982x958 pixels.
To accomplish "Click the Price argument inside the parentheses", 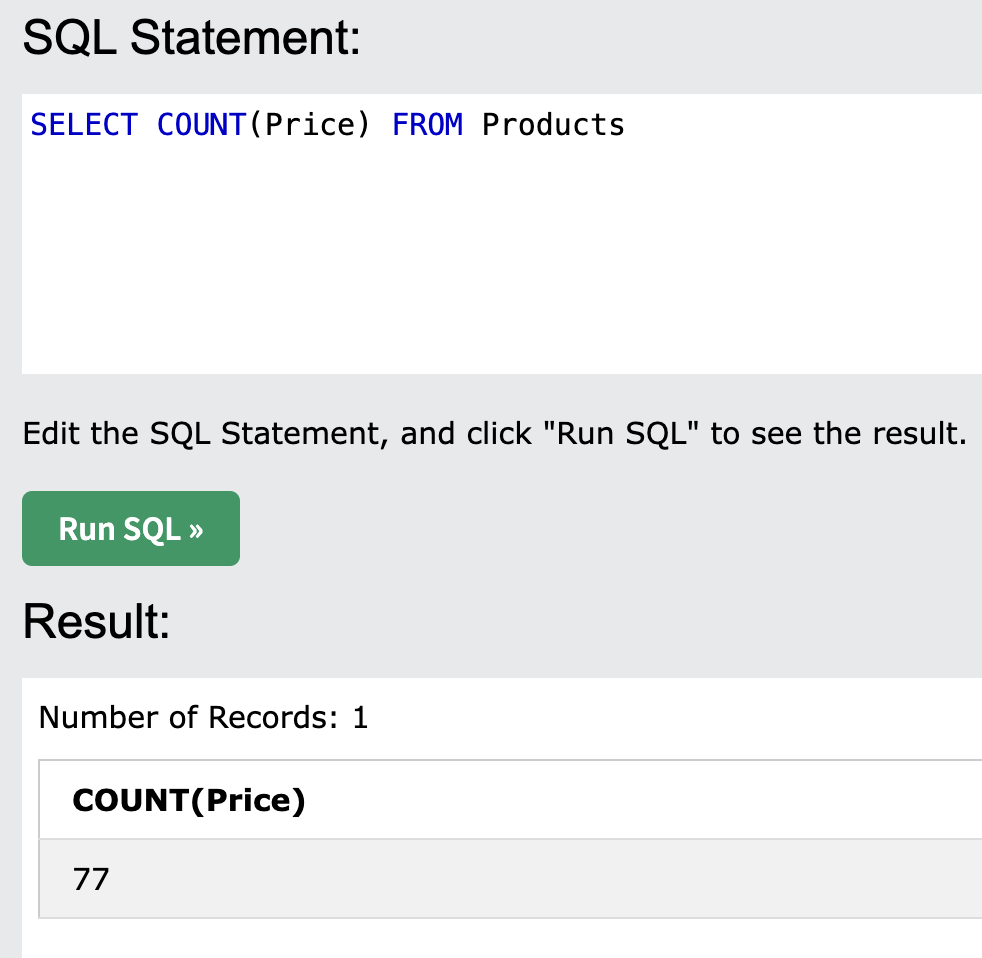I will pos(310,125).
